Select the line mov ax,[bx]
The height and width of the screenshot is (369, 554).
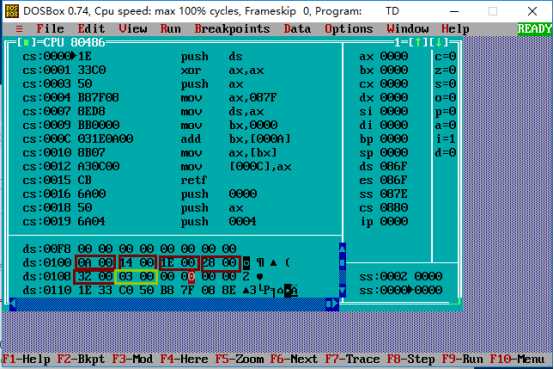click(149, 153)
